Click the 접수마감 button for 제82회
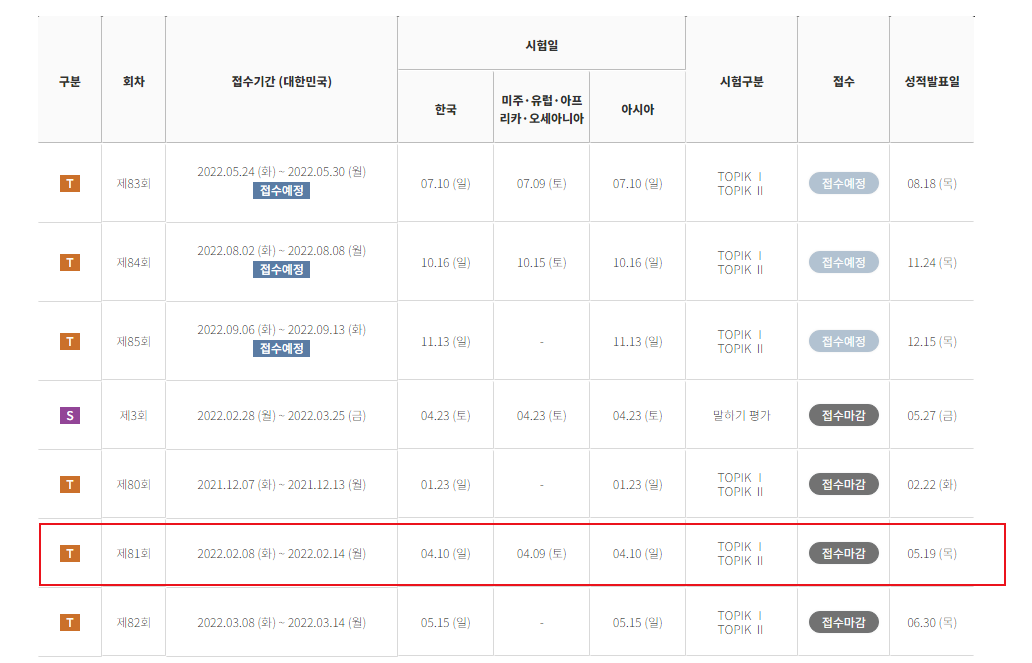This screenshot has height=663, width=1032. click(x=843, y=622)
